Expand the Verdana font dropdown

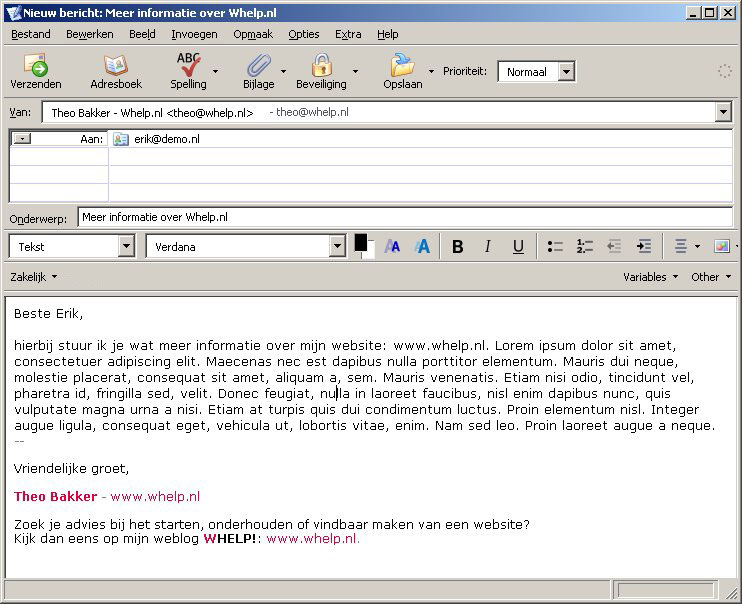coord(337,246)
